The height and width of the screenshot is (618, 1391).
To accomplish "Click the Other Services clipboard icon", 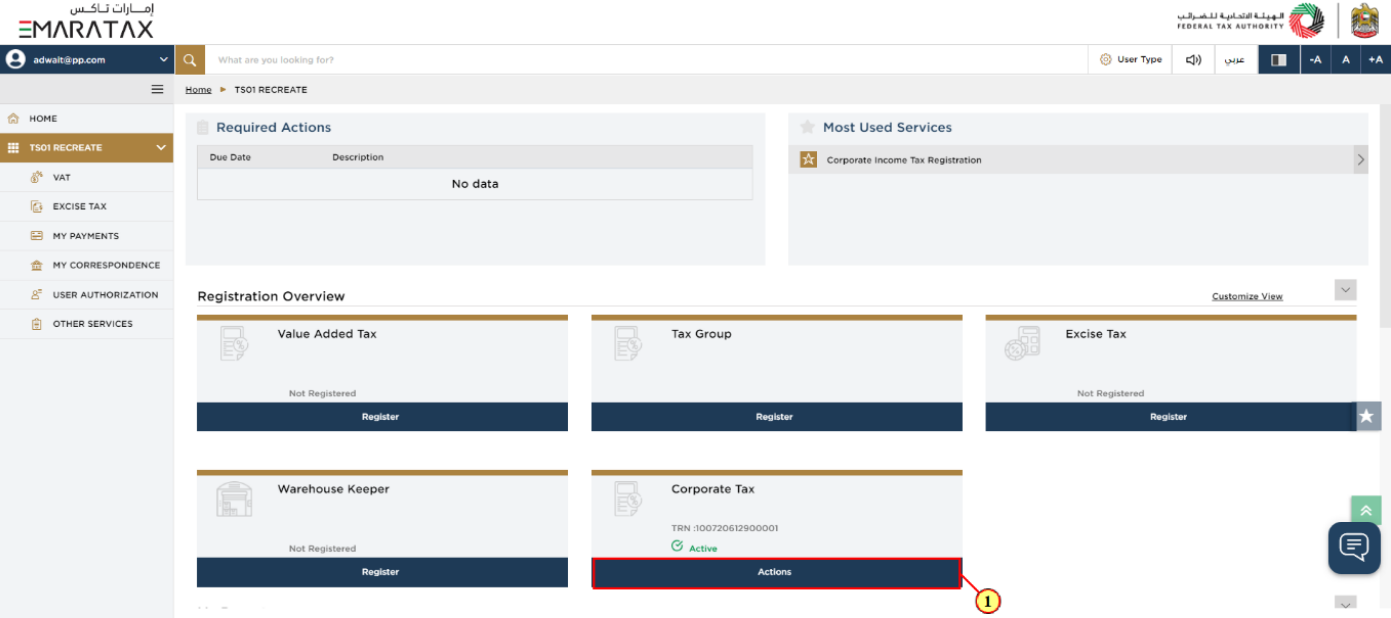I will coord(37,324).
